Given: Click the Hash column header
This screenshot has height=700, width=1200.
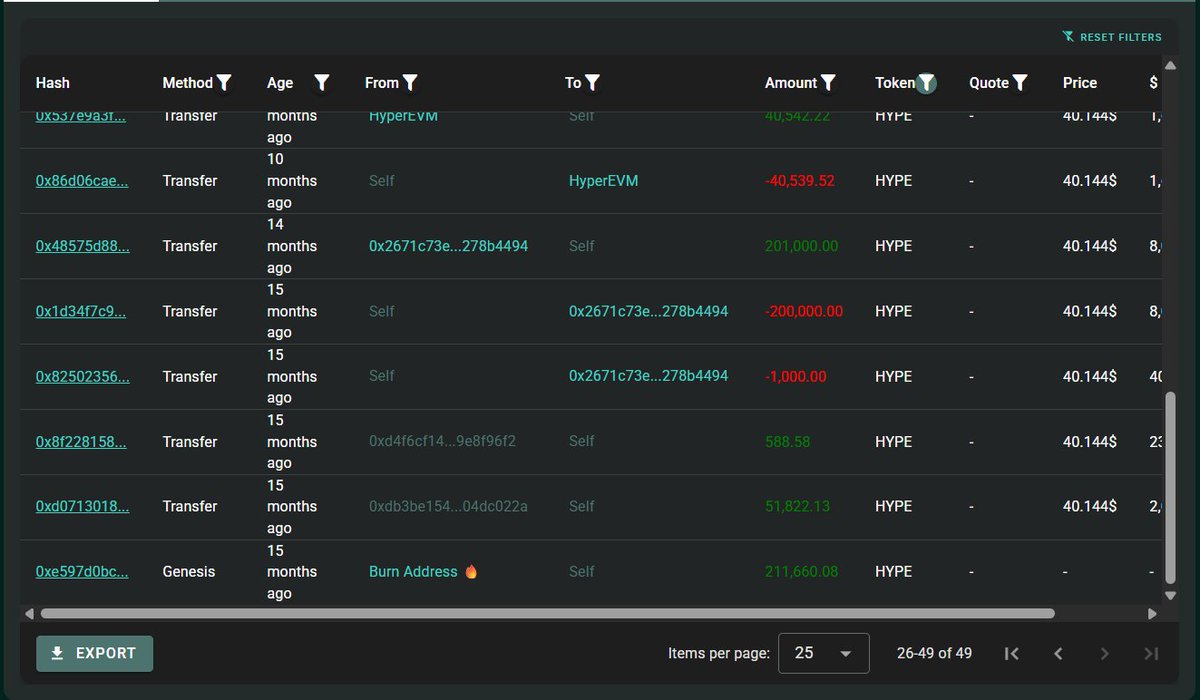Looking at the screenshot, I should coord(53,83).
